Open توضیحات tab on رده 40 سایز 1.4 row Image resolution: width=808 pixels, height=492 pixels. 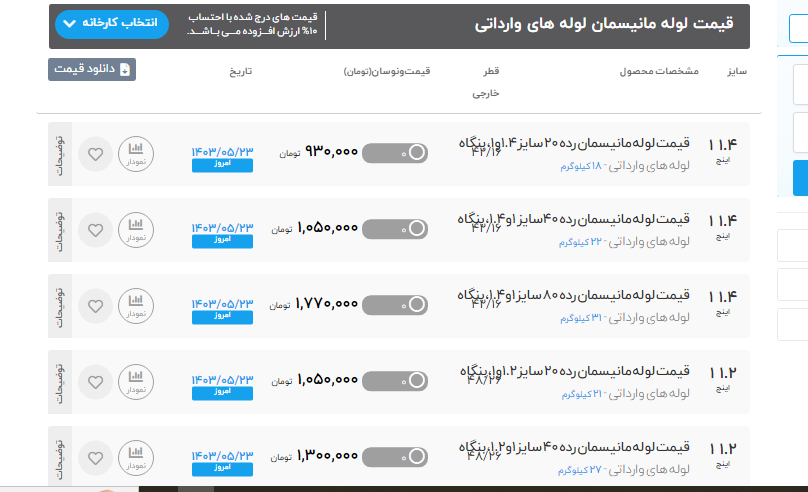pyautogui.click(x=59, y=230)
